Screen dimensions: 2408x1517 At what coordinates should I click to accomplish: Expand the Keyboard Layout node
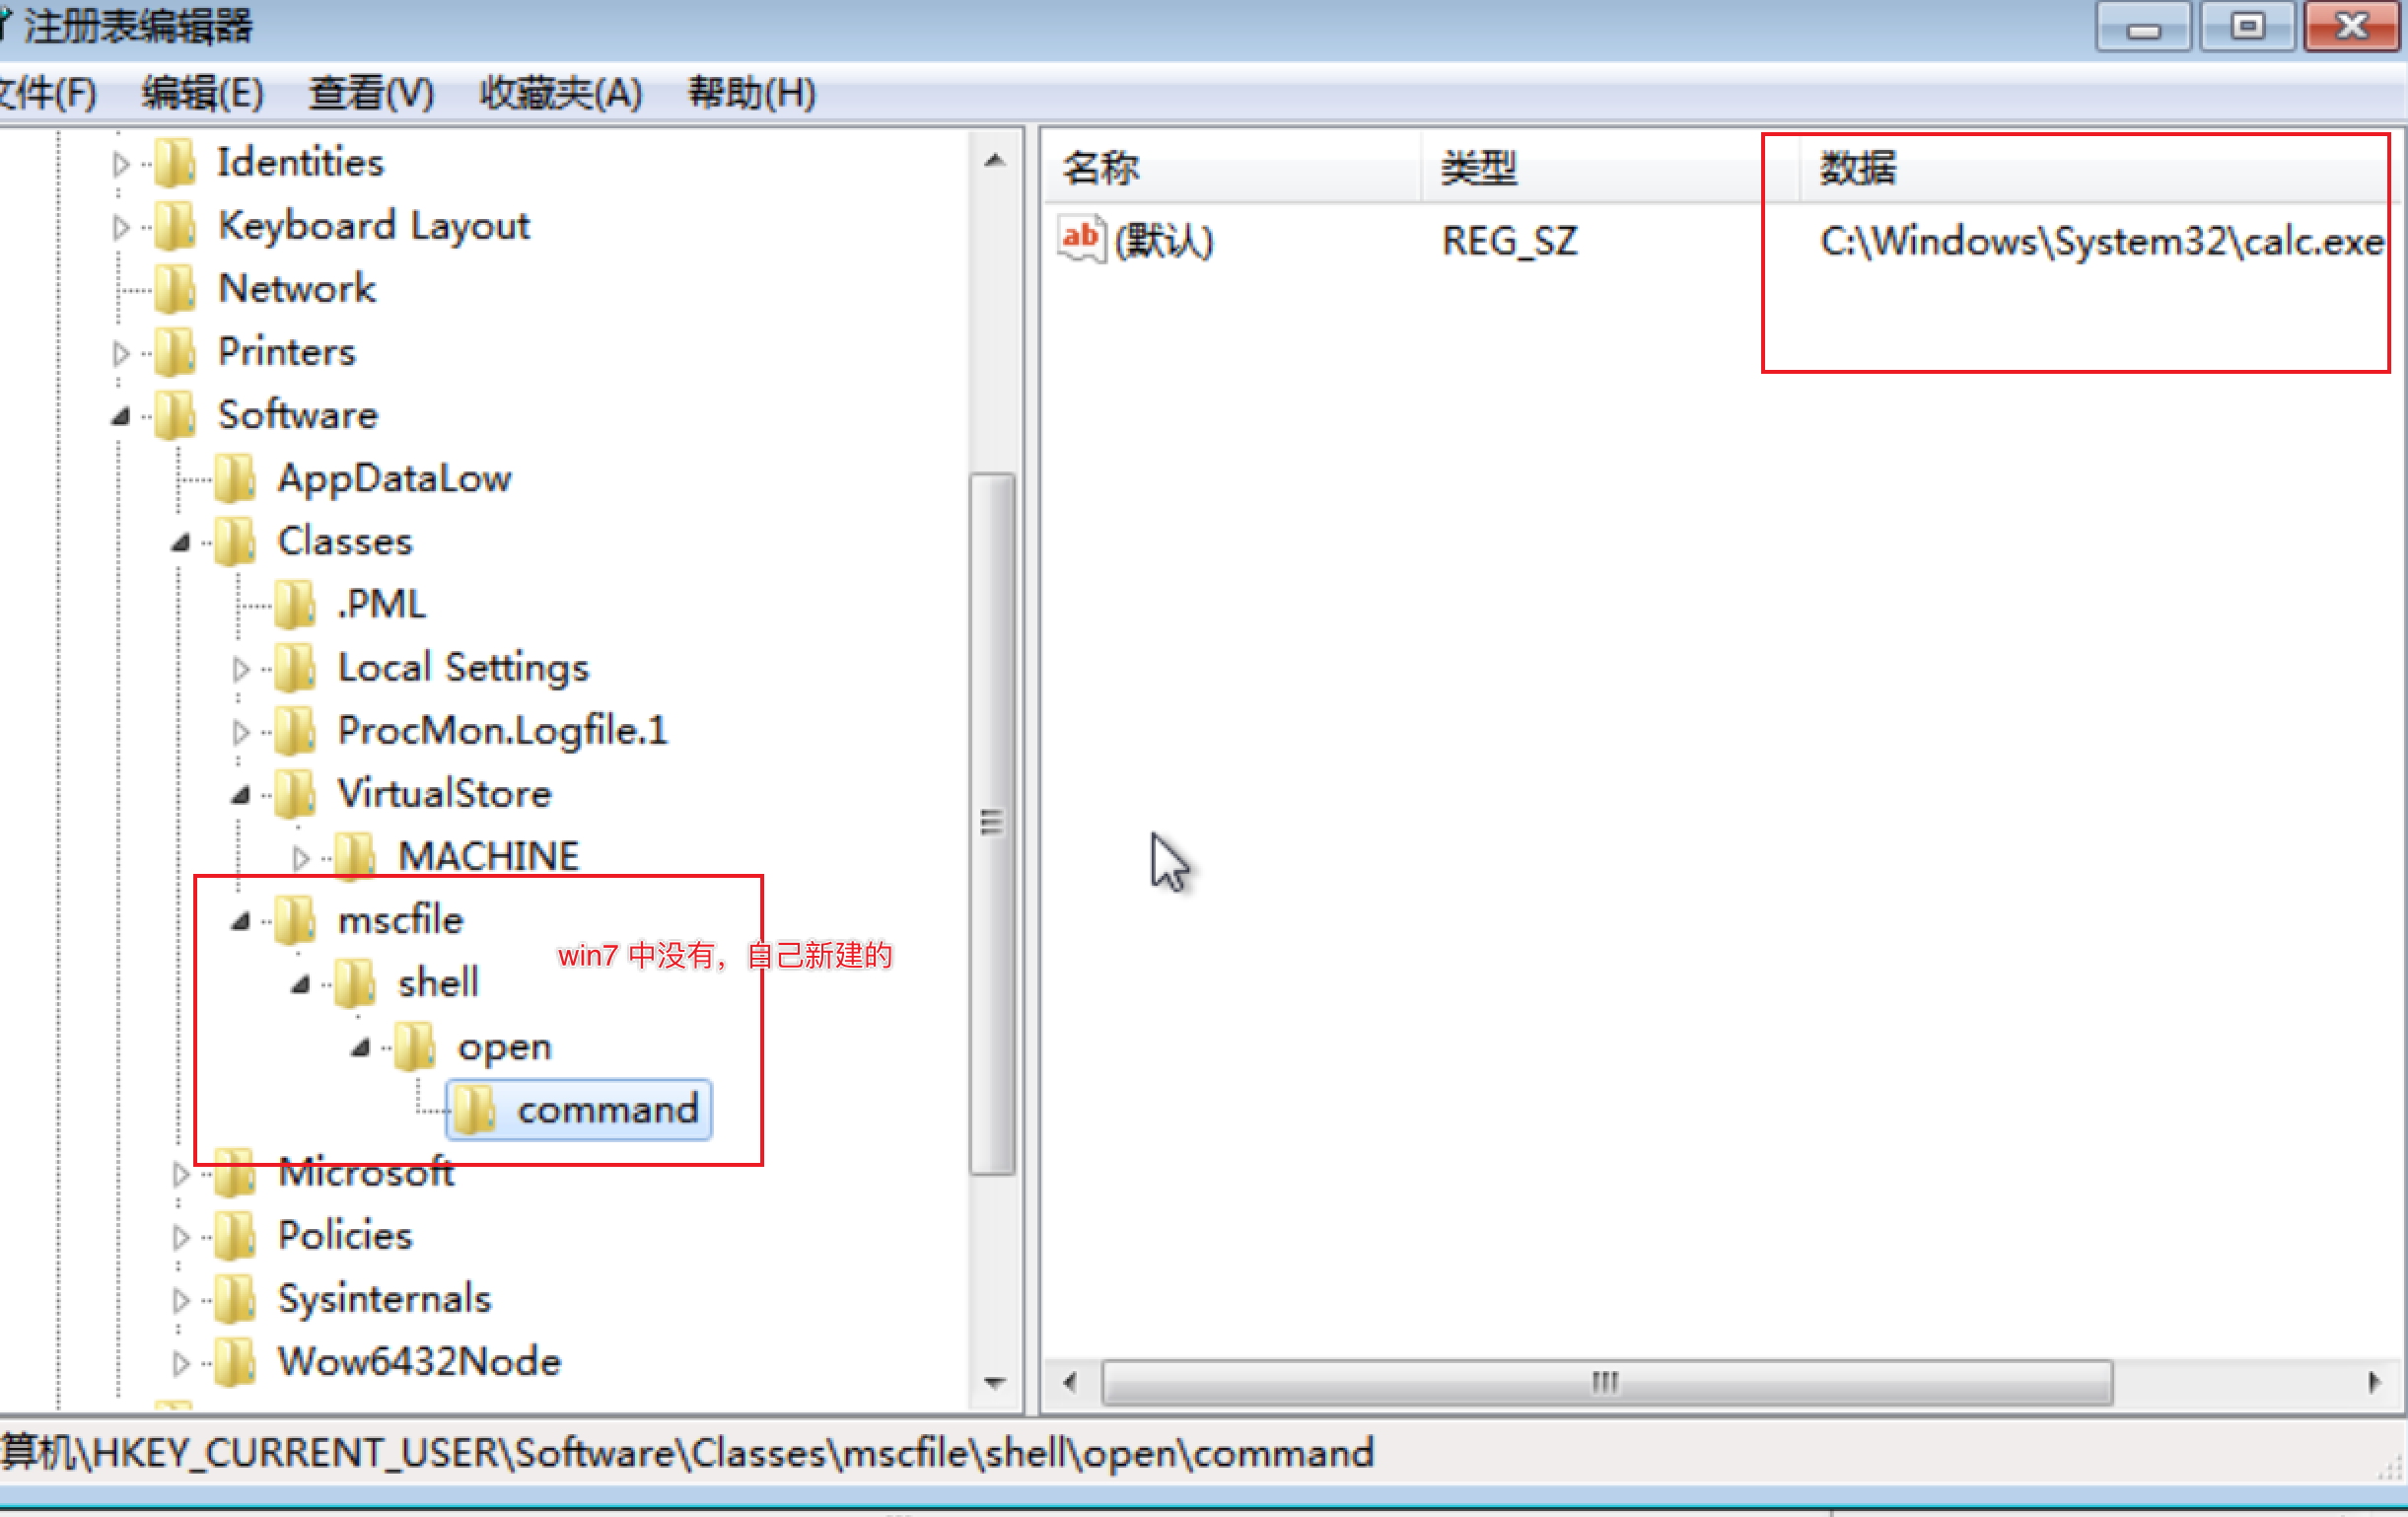[x=121, y=227]
